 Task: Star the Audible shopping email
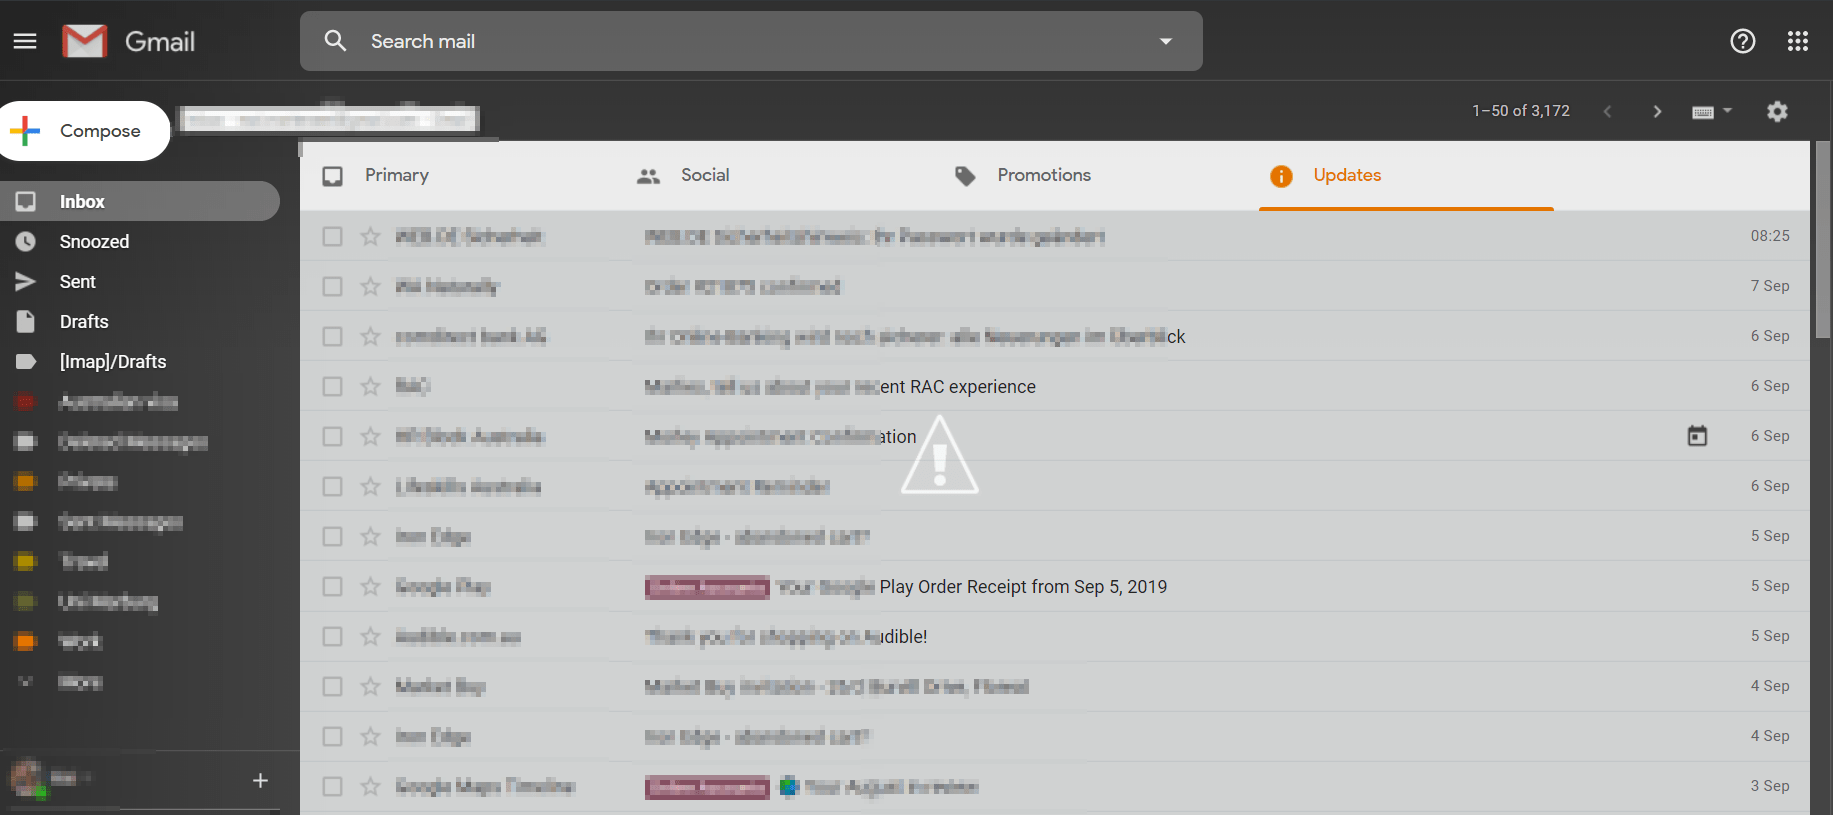point(371,636)
